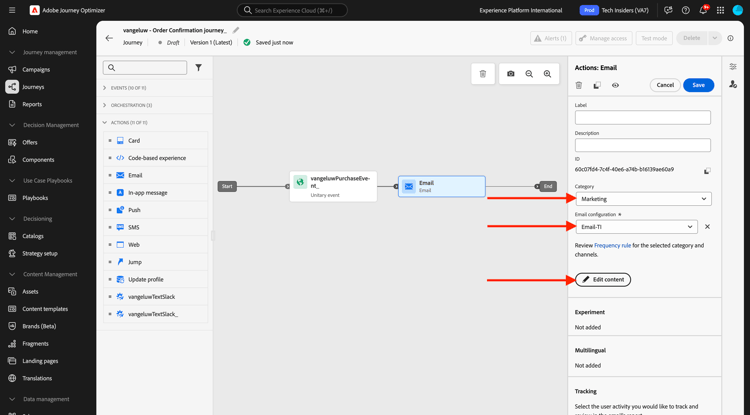Open Reports in the sidebar
Screen dimensions: 750x415
point(32,104)
